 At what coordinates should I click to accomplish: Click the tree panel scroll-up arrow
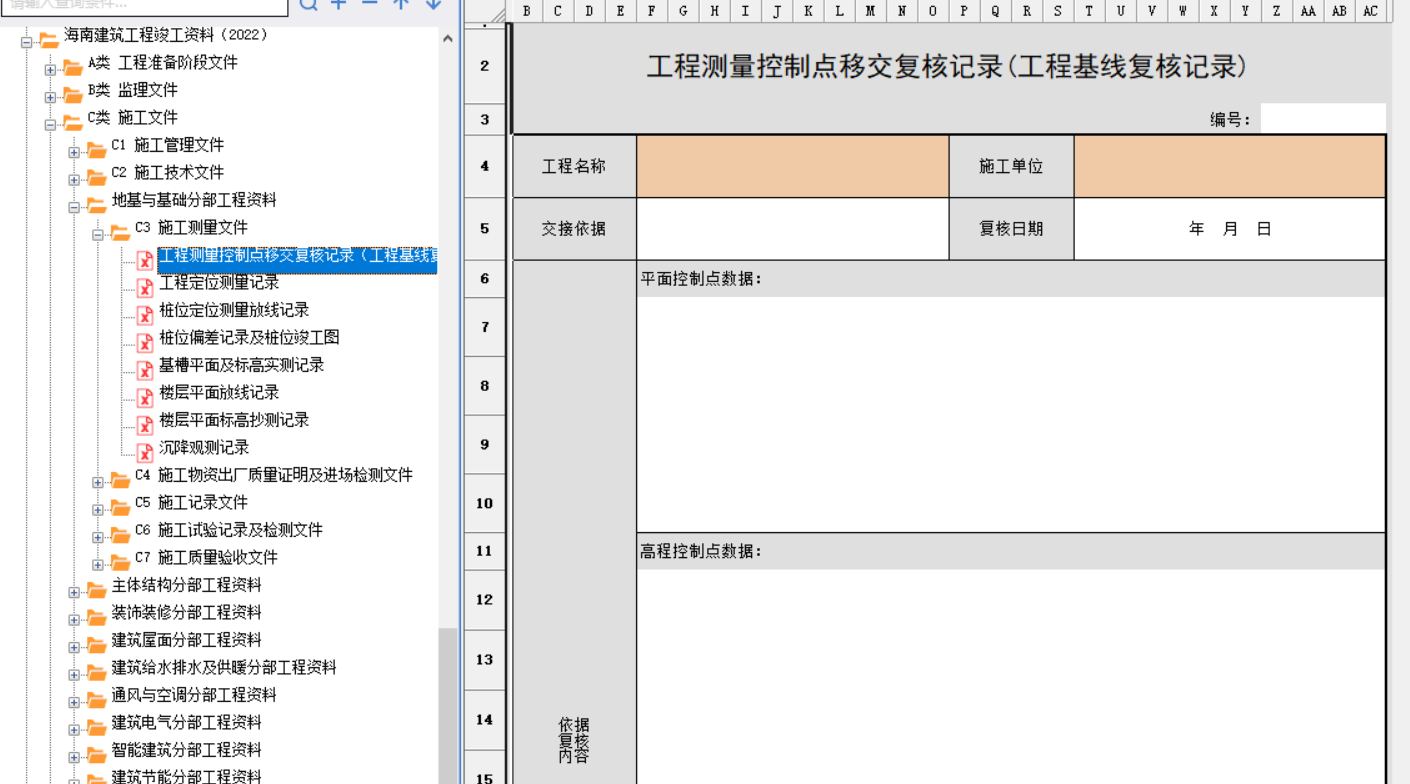(x=448, y=38)
